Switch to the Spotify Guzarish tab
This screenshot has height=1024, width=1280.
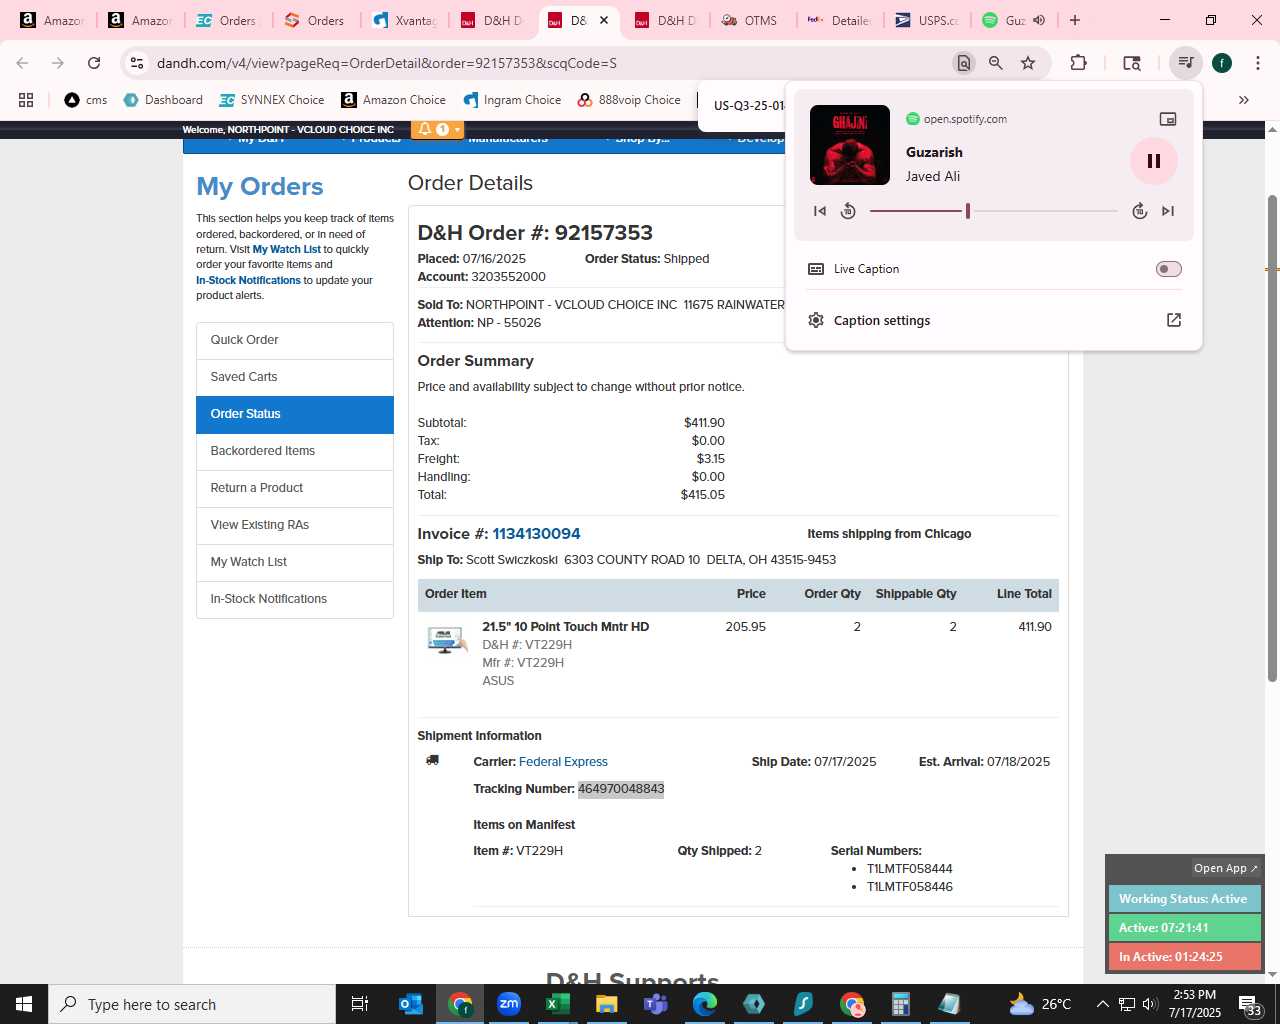[x=1003, y=20]
